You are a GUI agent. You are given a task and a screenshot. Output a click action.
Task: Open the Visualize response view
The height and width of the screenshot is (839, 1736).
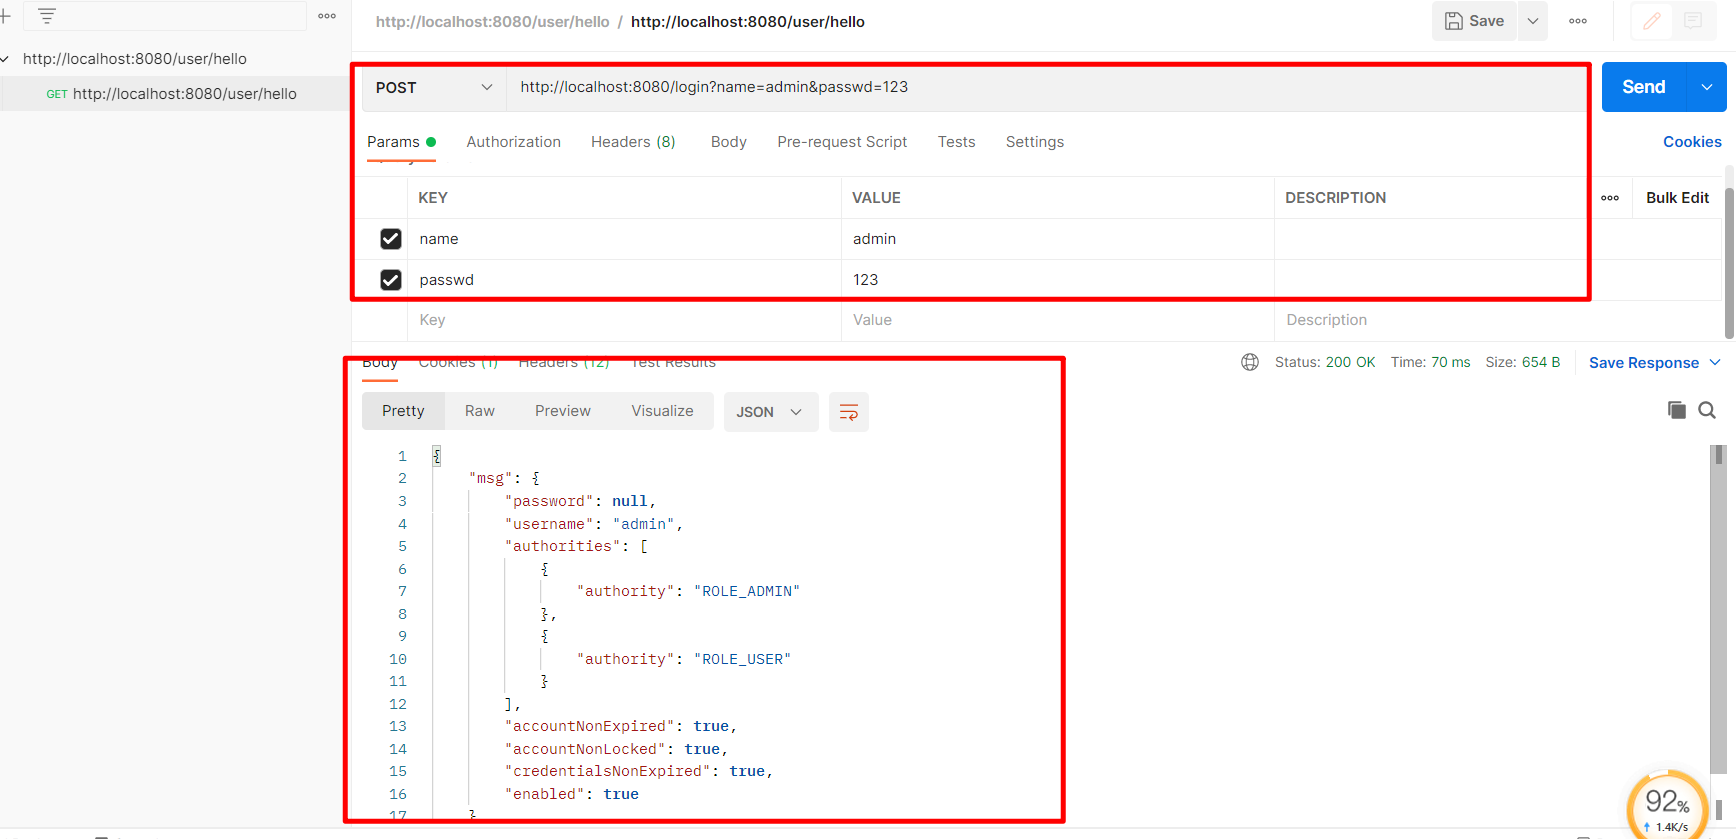[x=662, y=411]
